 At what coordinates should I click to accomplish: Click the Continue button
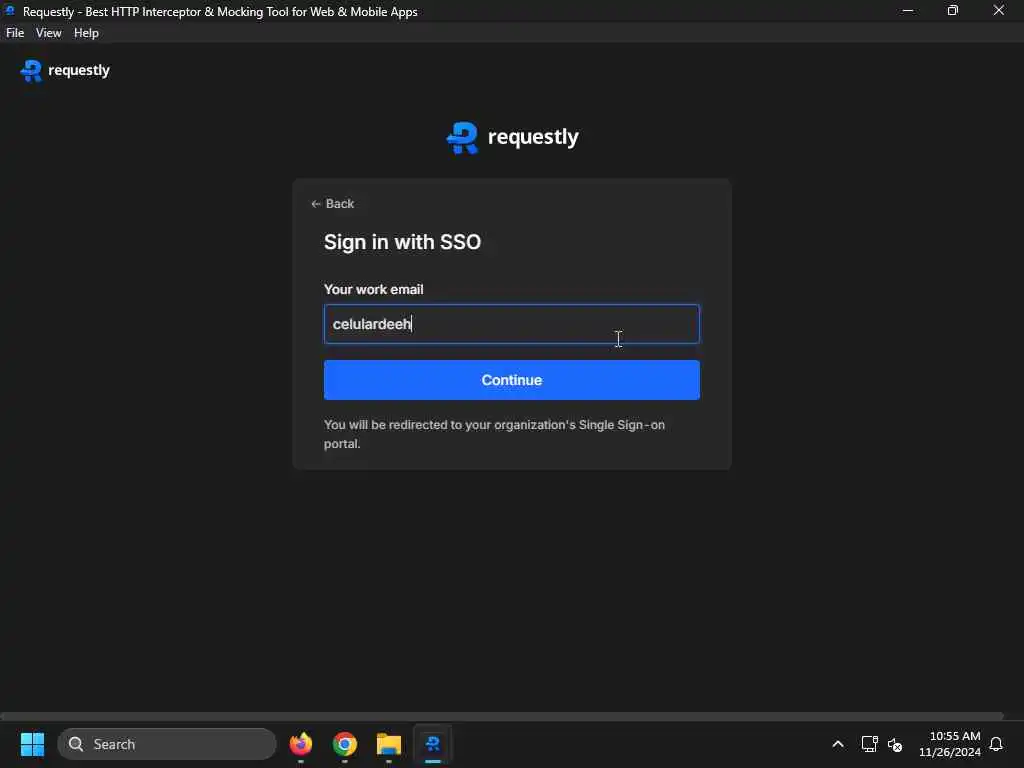(x=511, y=380)
